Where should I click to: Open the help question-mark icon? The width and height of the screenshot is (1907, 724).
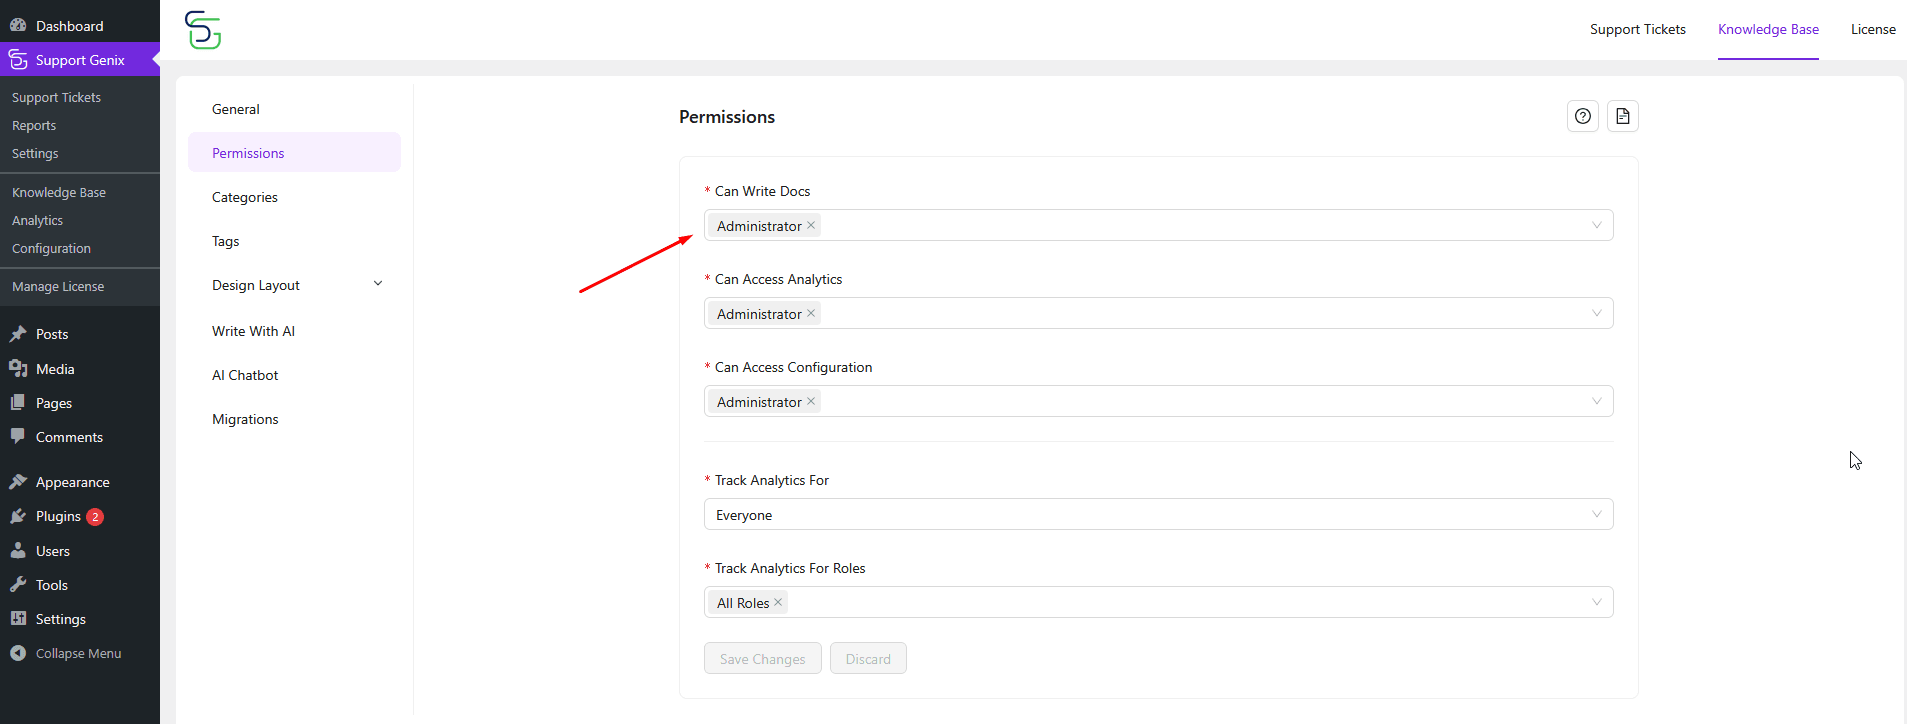point(1583,116)
